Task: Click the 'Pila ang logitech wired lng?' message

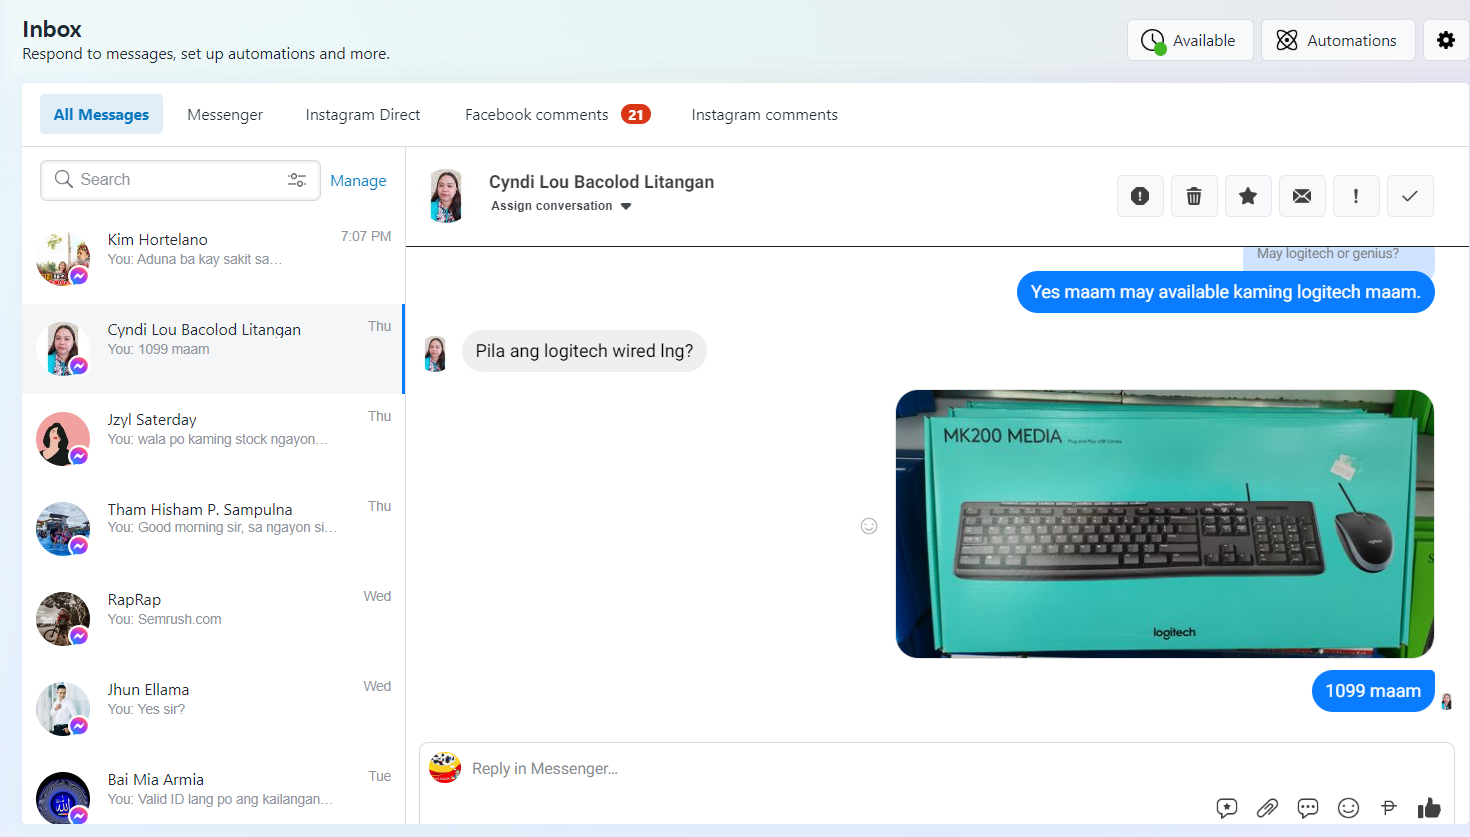Action: [584, 351]
